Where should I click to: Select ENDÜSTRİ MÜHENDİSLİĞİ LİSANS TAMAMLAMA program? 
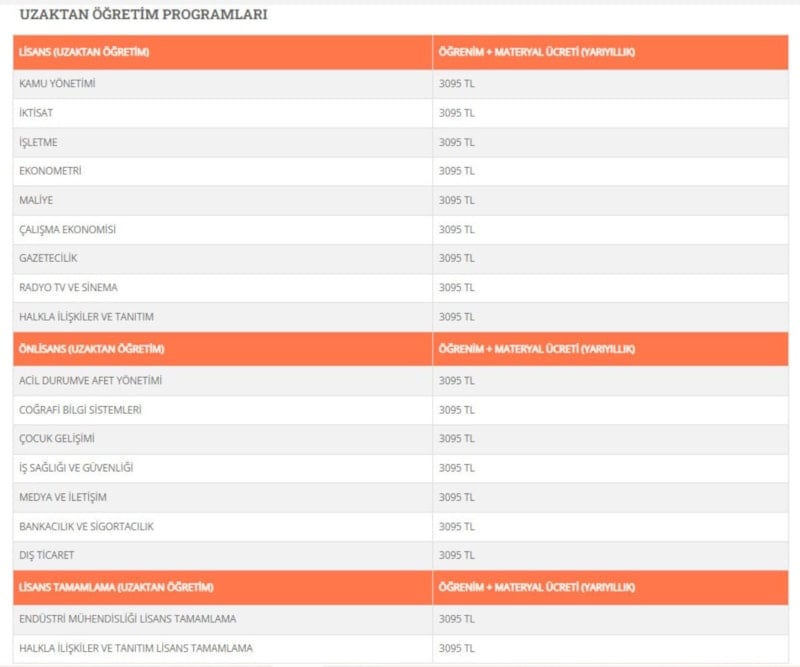point(128,619)
